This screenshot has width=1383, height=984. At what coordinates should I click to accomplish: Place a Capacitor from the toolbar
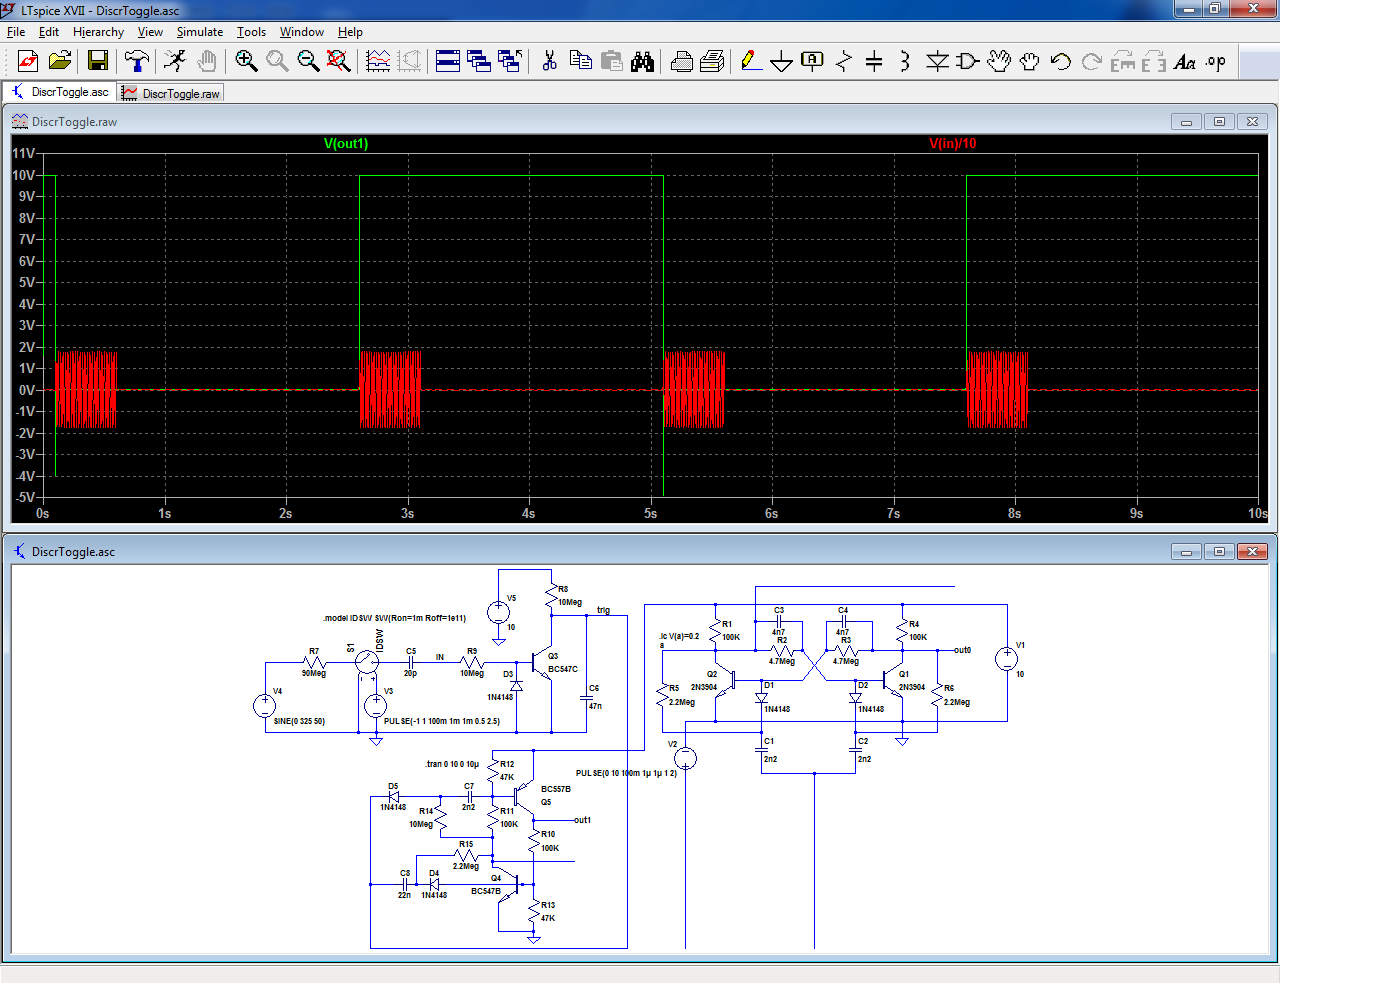click(874, 61)
